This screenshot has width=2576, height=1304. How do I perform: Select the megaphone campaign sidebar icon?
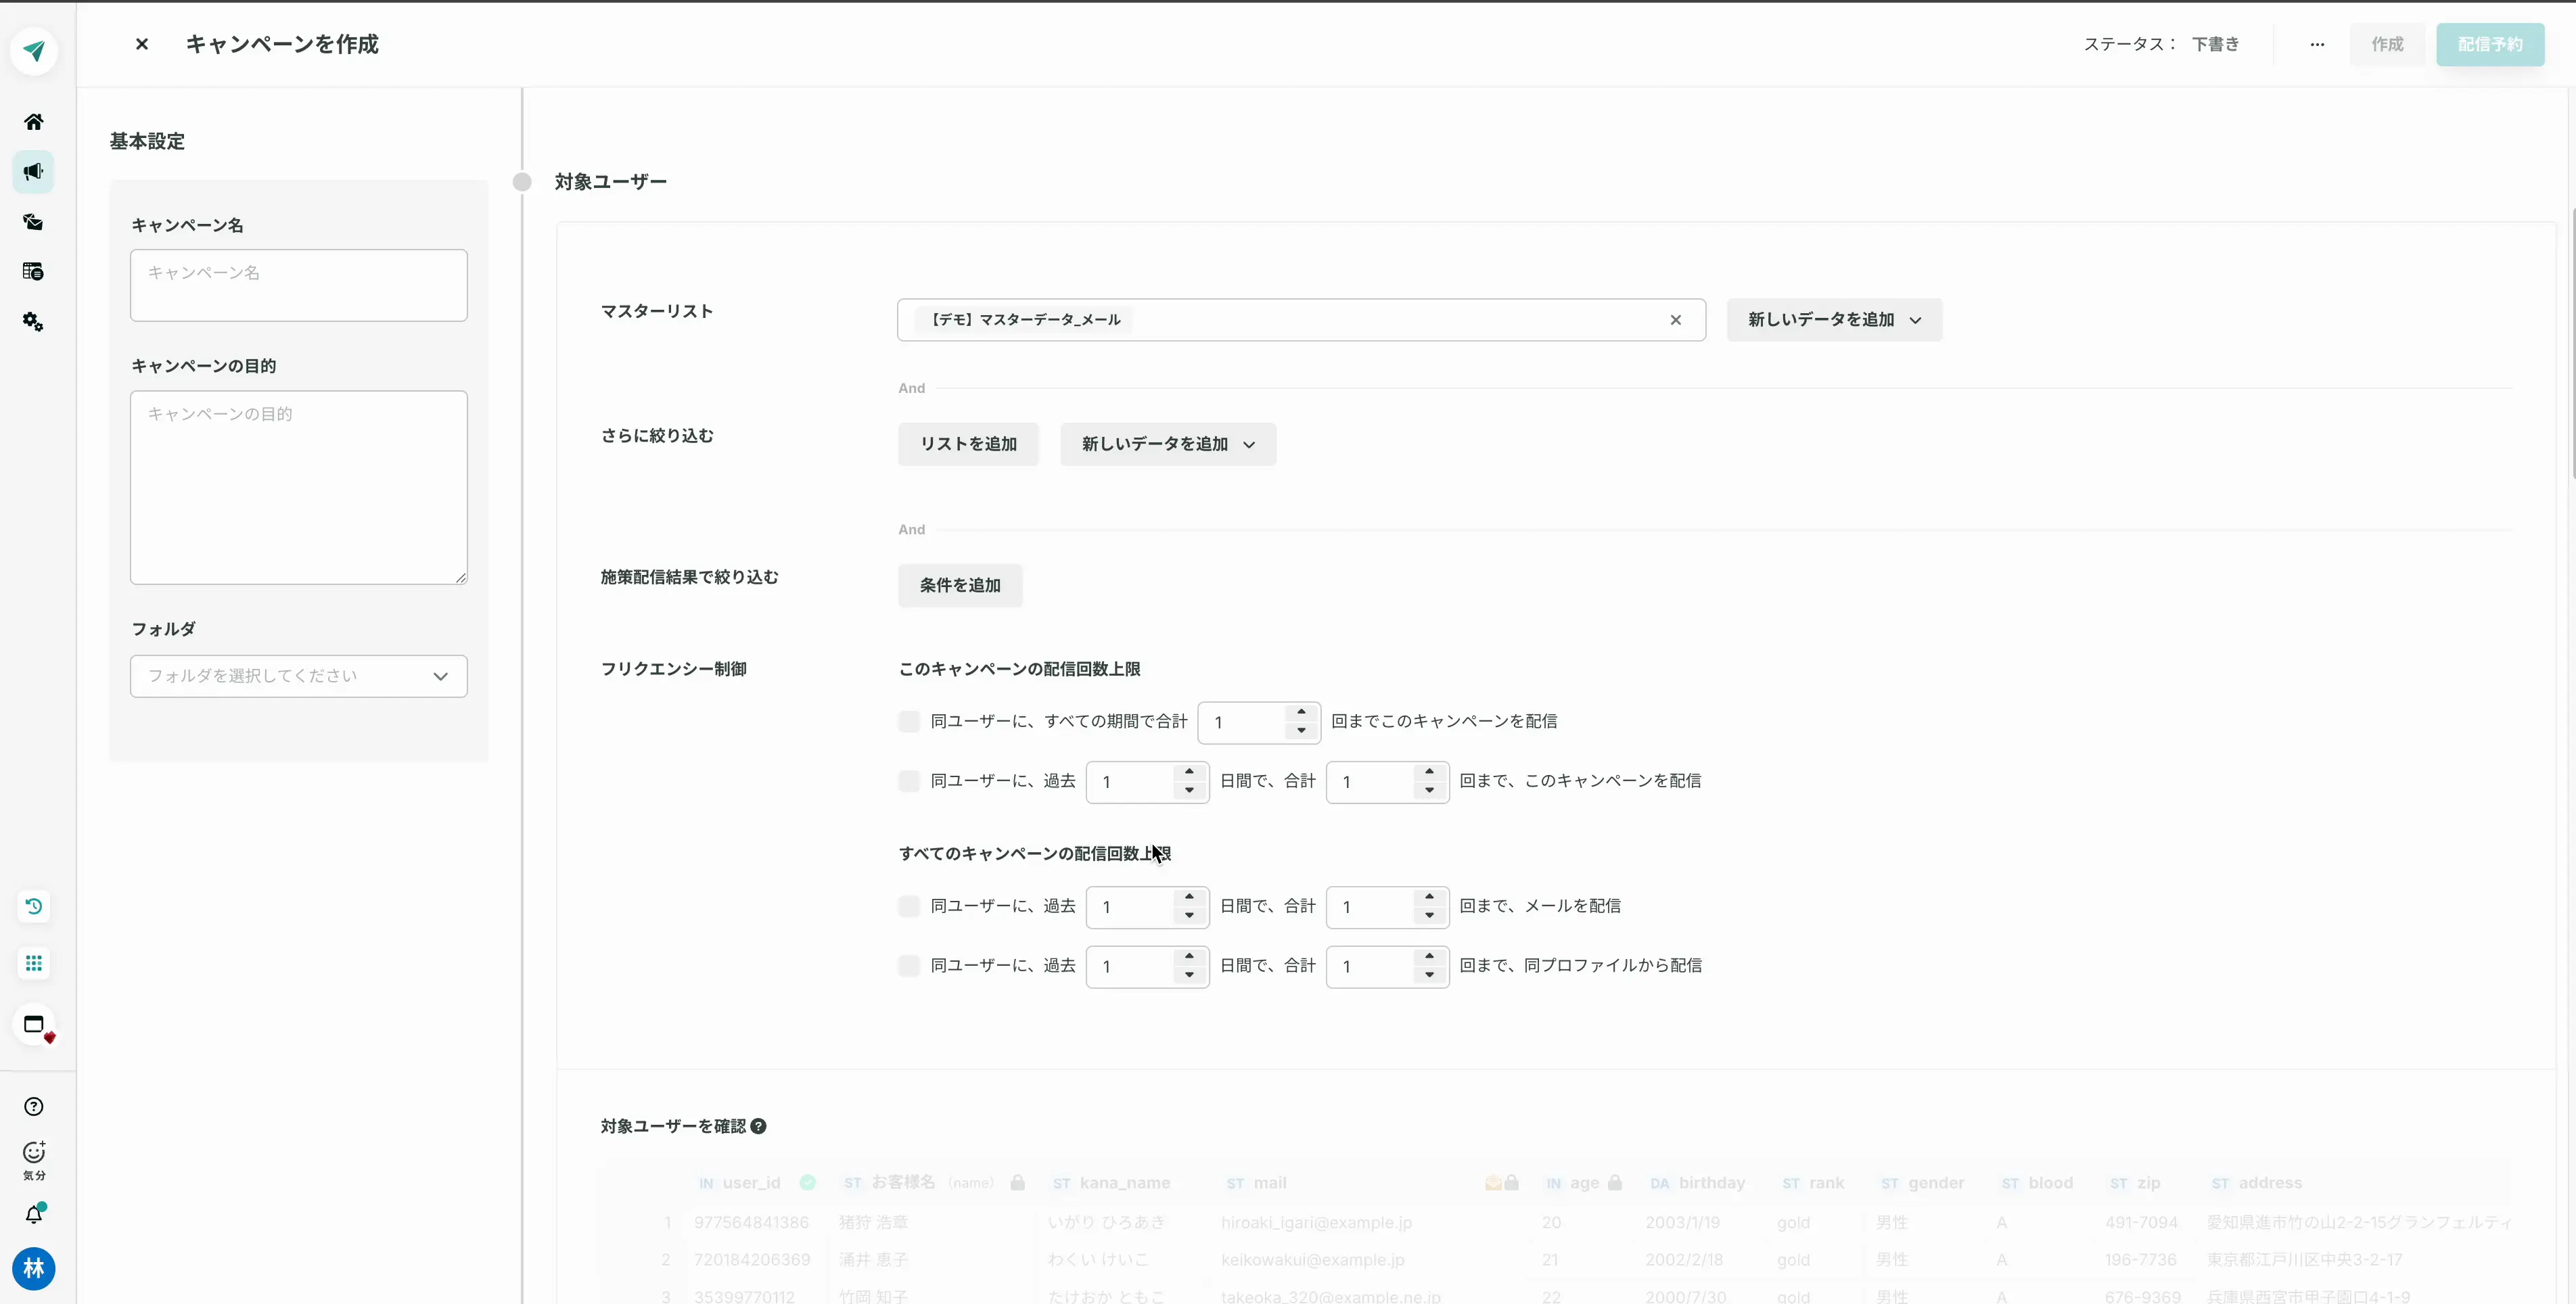(33, 172)
